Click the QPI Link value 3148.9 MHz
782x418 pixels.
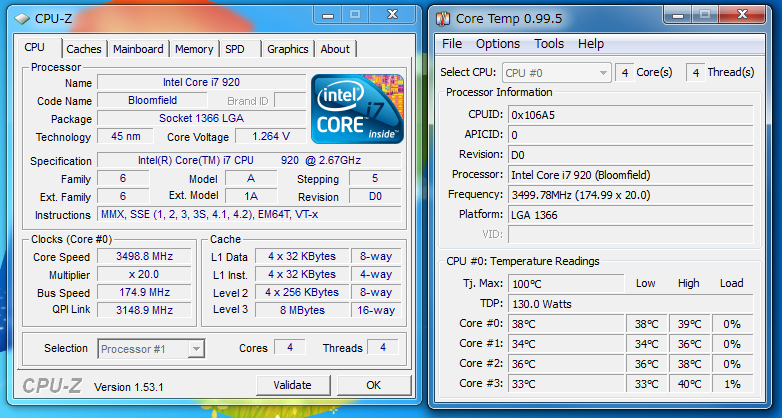click(144, 310)
